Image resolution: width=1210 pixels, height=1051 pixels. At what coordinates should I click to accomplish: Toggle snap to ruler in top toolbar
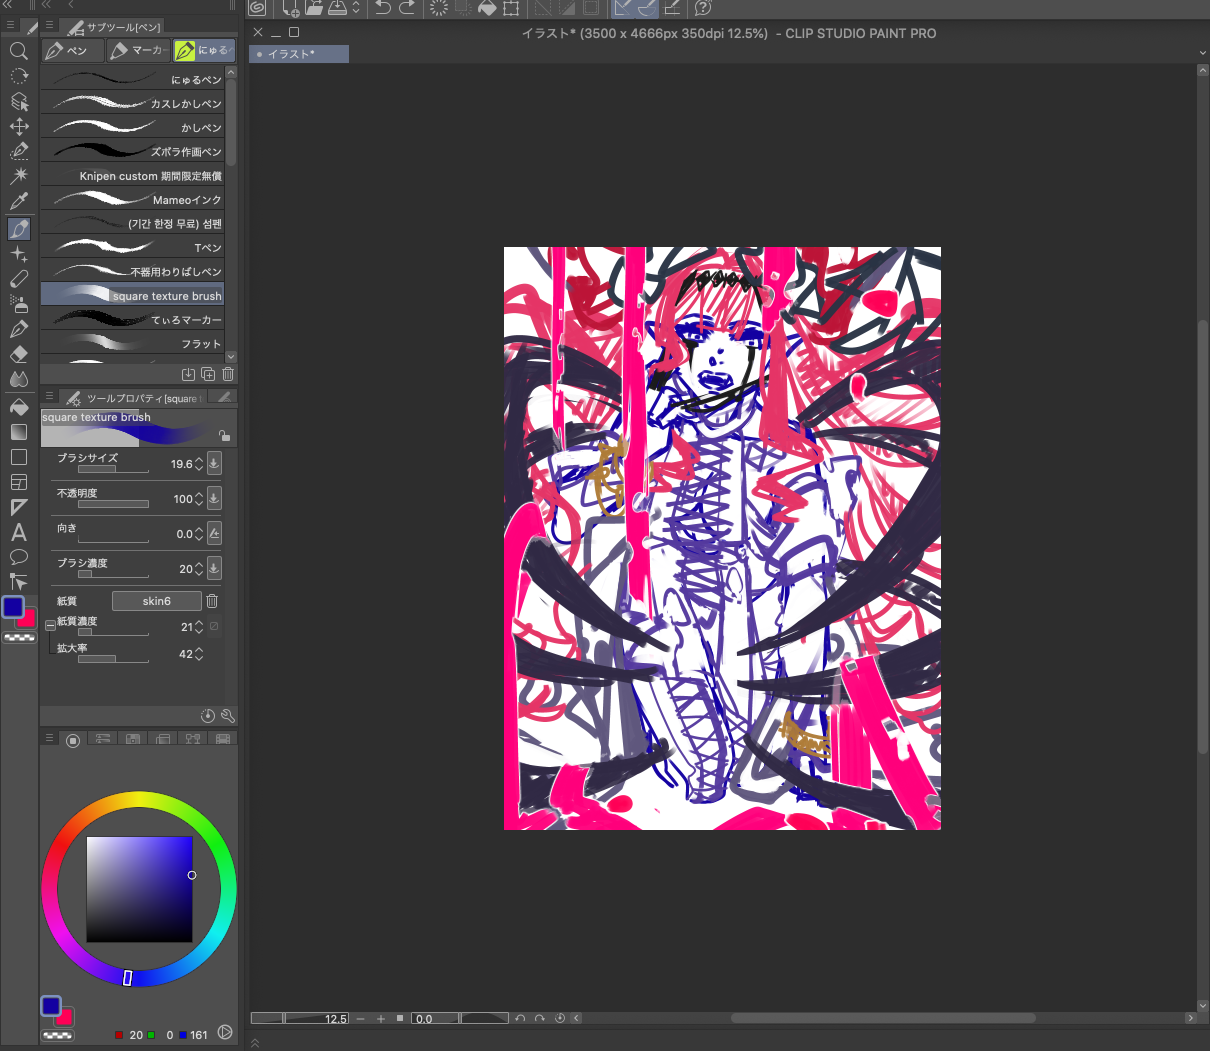coord(623,9)
